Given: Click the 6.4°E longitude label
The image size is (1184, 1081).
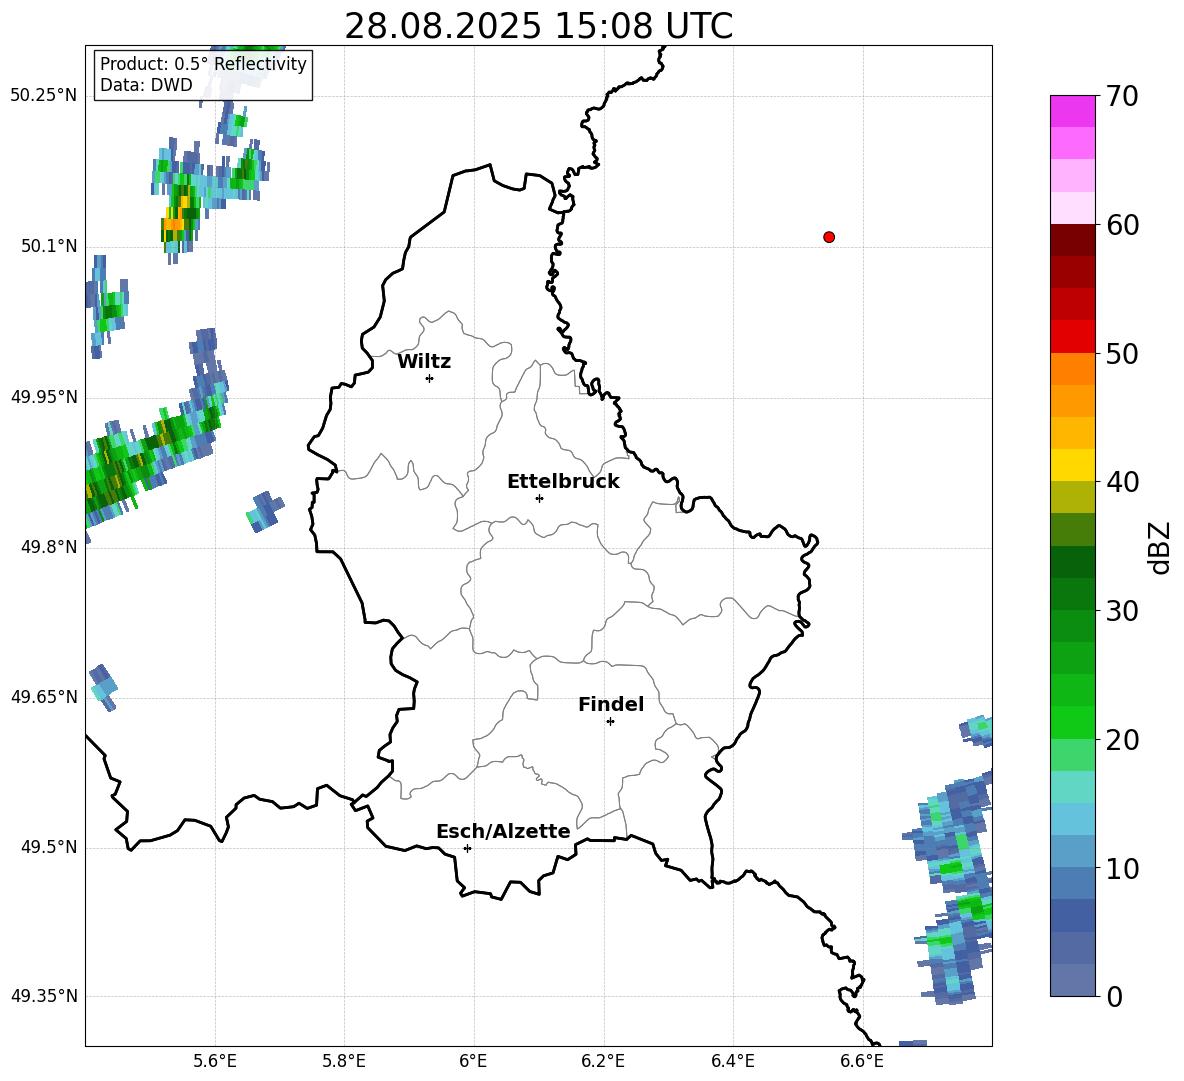Looking at the screenshot, I should coord(732,1061).
